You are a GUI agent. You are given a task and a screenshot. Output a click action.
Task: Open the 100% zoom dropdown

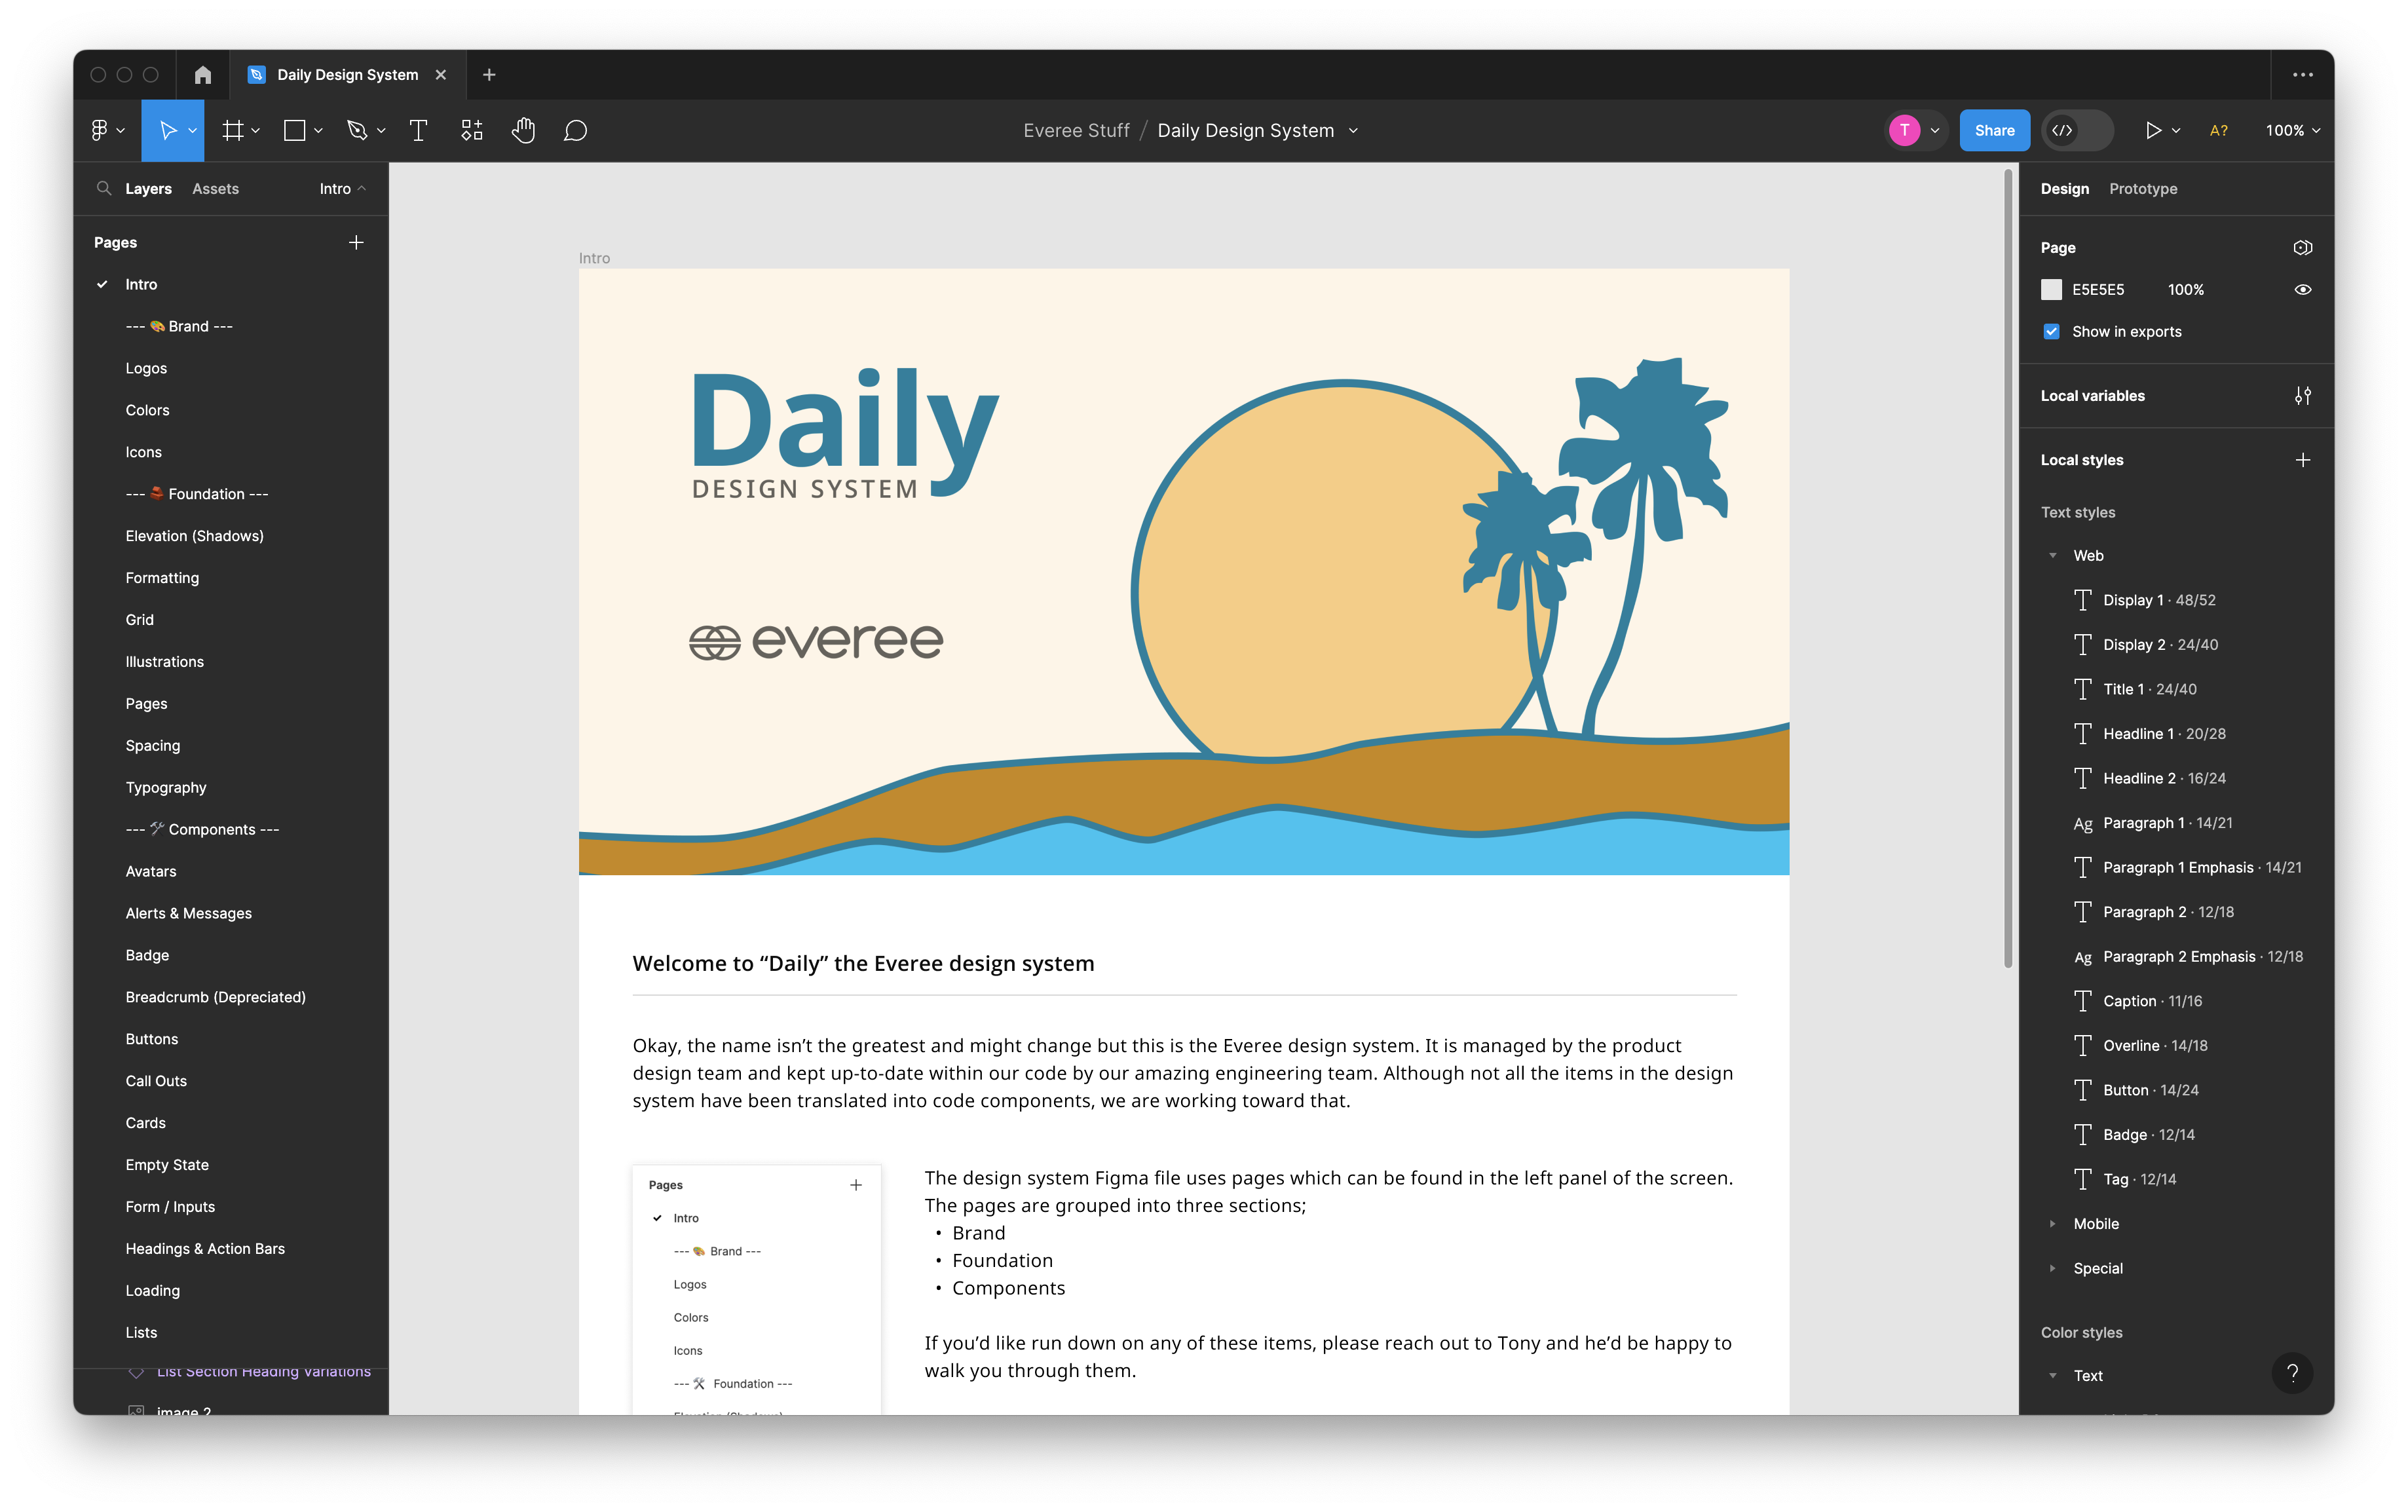tap(2292, 130)
